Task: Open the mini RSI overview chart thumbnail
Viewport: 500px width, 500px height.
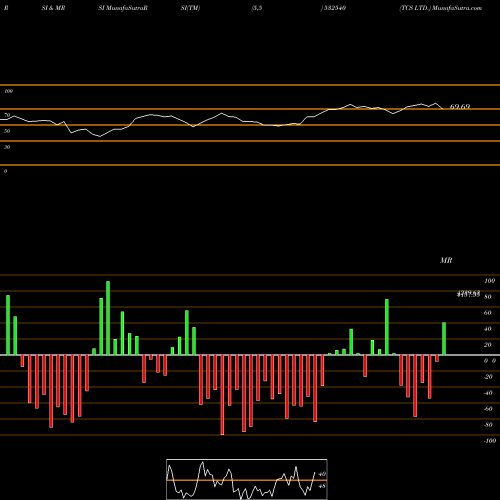Action: coord(247,479)
